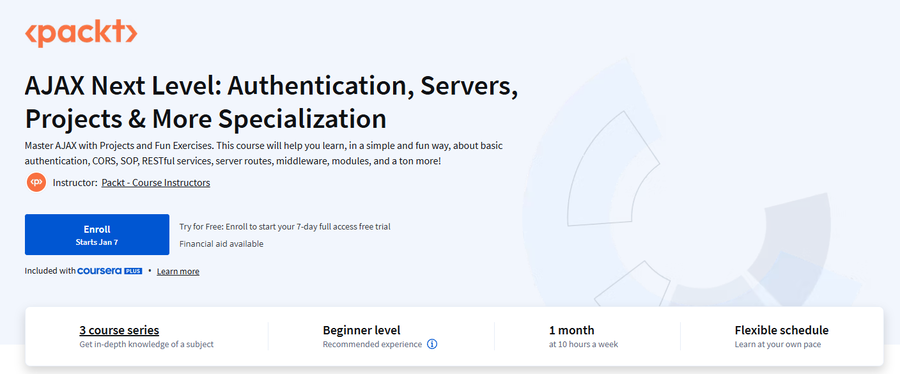Click the 'Try for Free' trial text
This screenshot has width=900, height=374.
(x=285, y=227)
